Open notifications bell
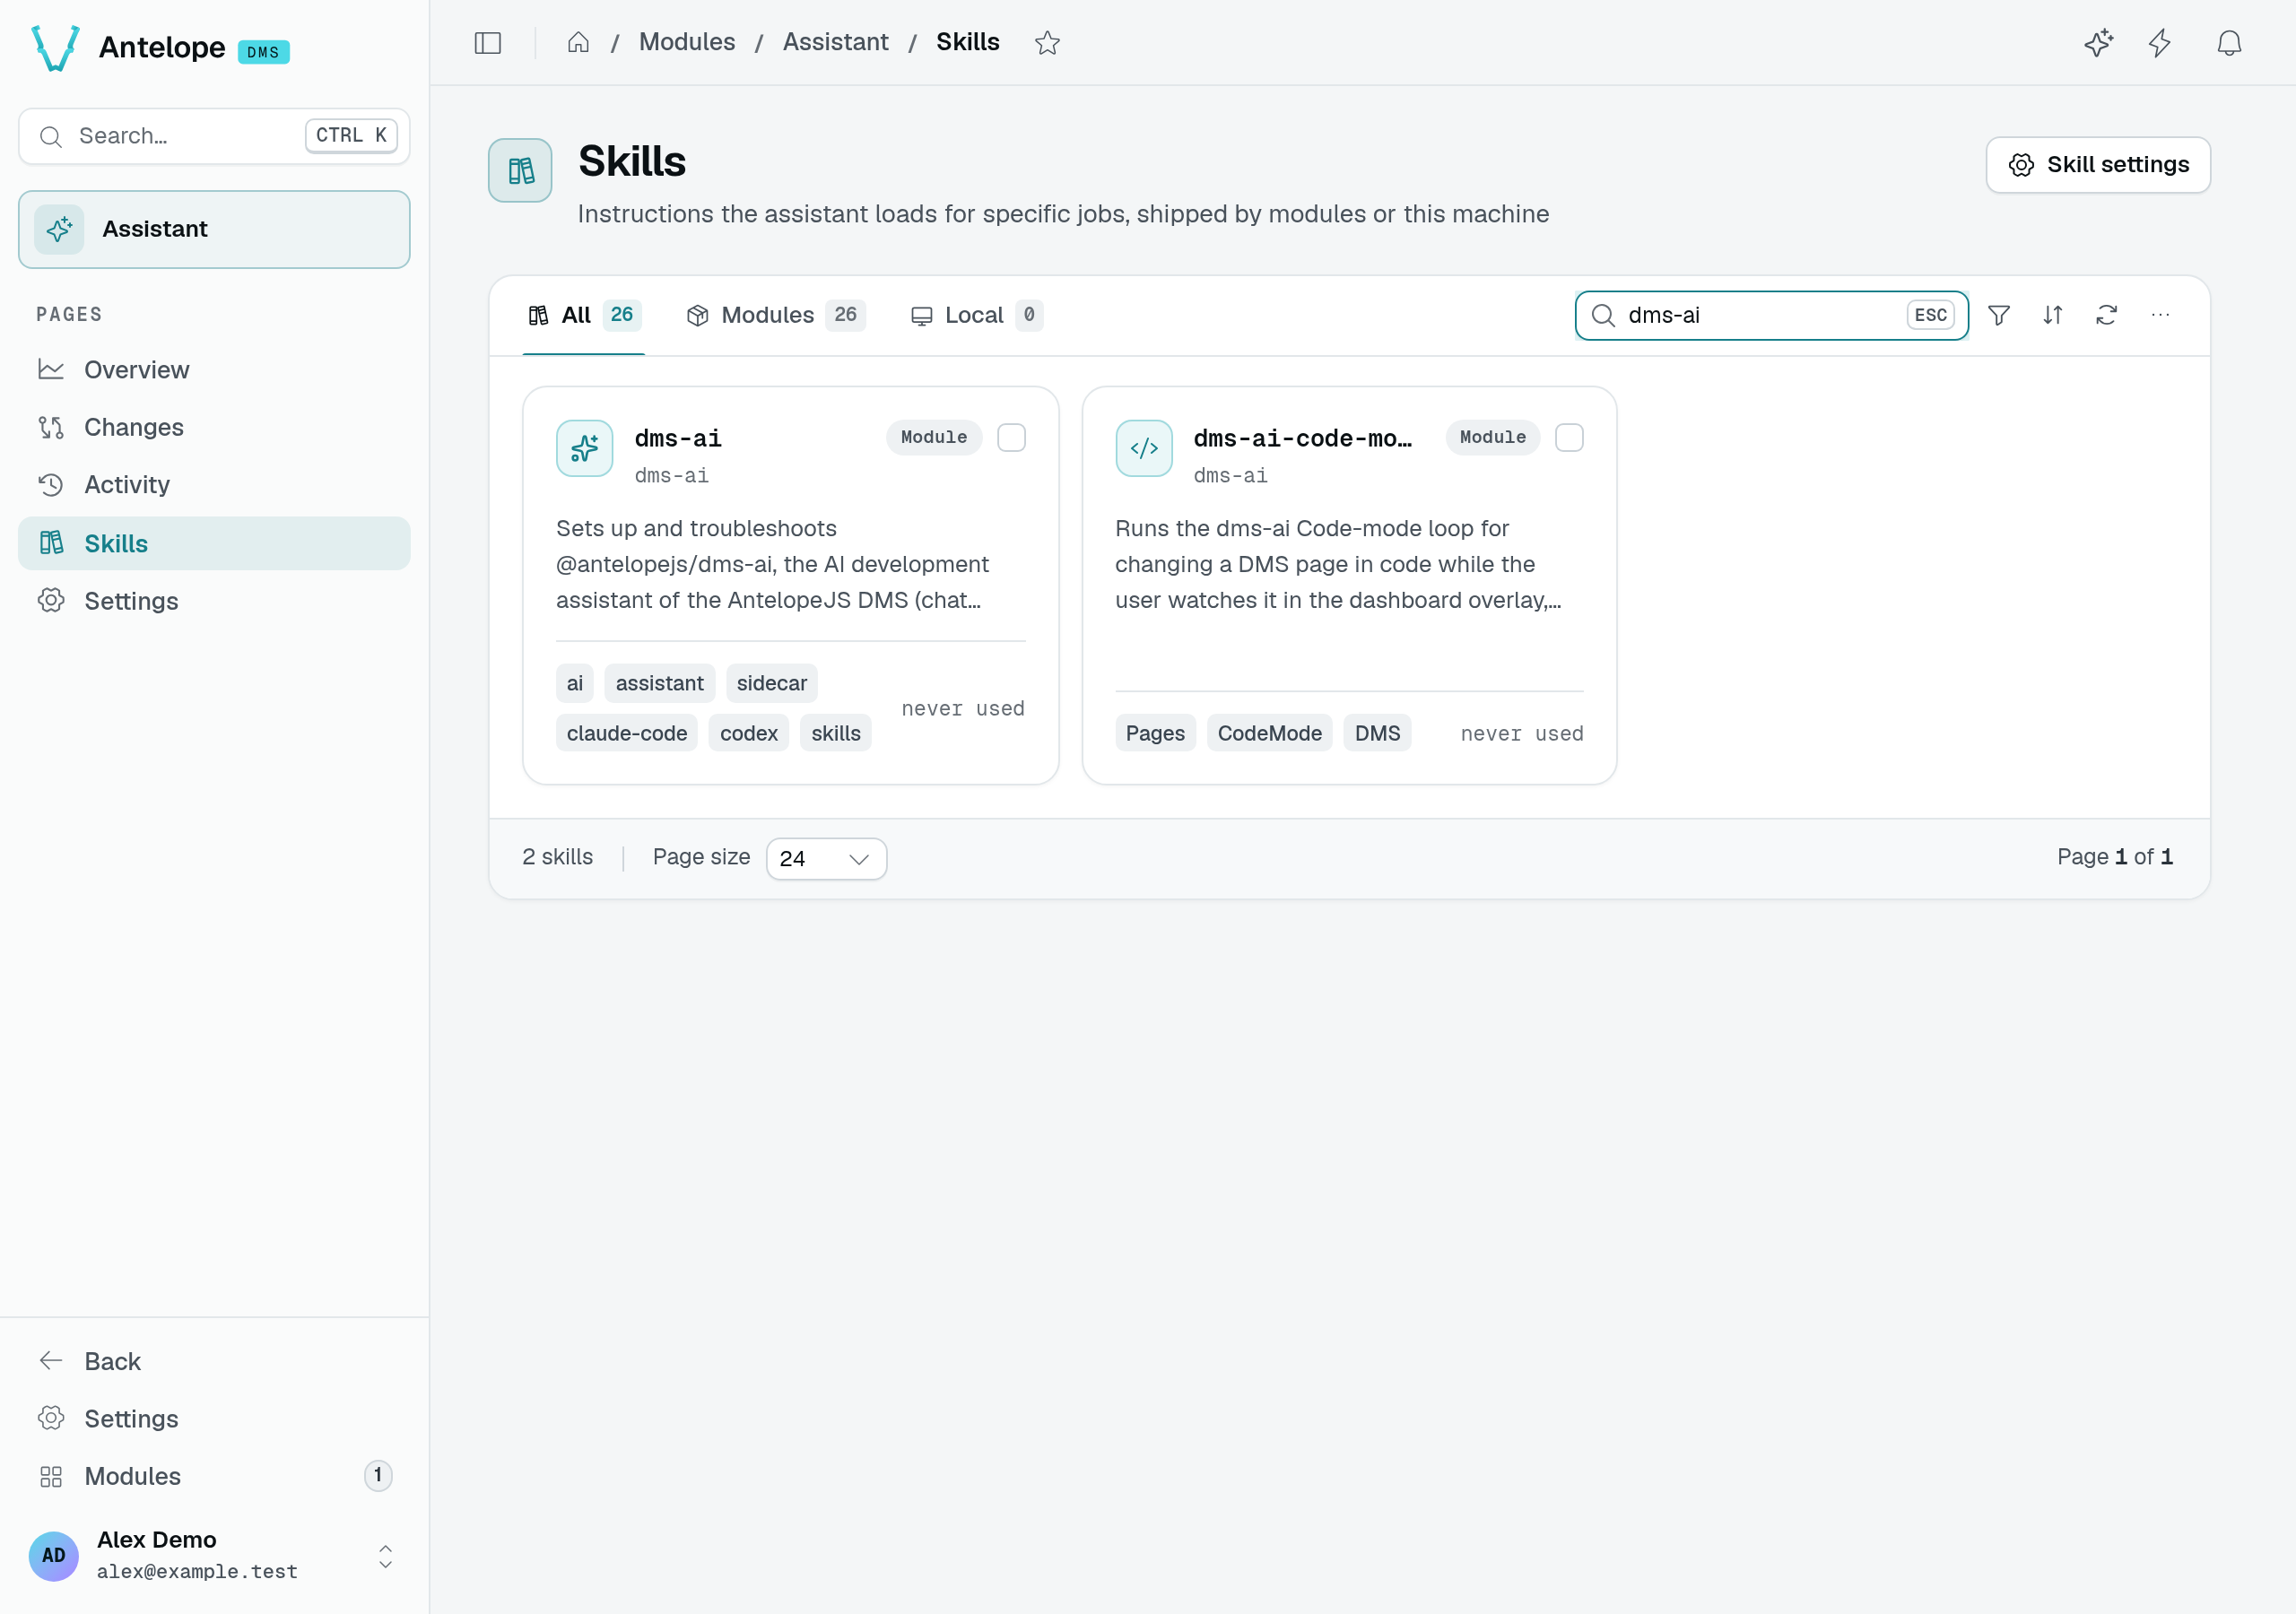This screenshot has height=1614, width=2296. pyautogui.click(x=2229, y=42)
